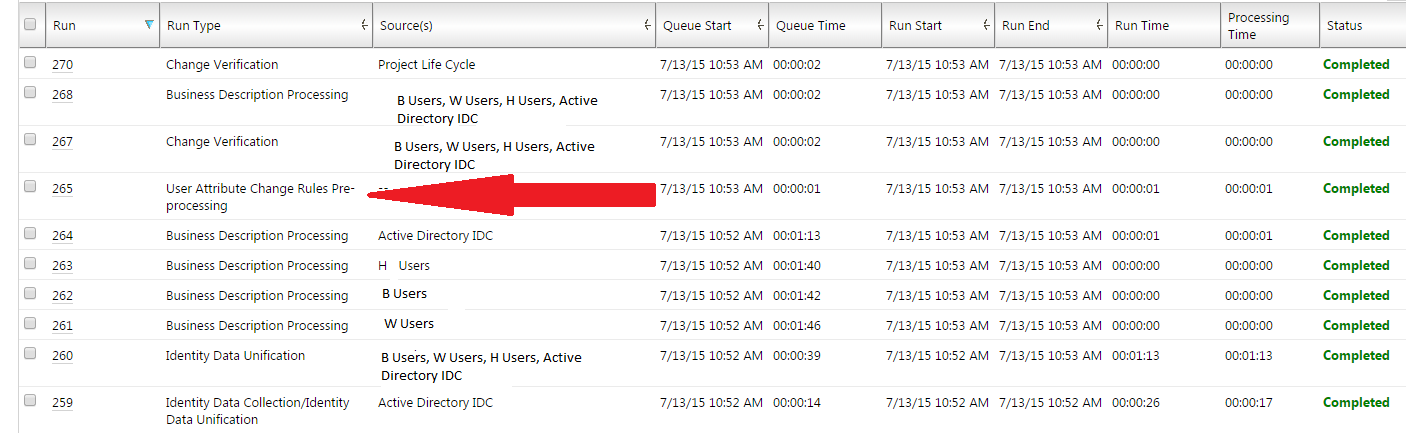Open run 268 details link
This screenshot has width=1406, height=433.
62,95
